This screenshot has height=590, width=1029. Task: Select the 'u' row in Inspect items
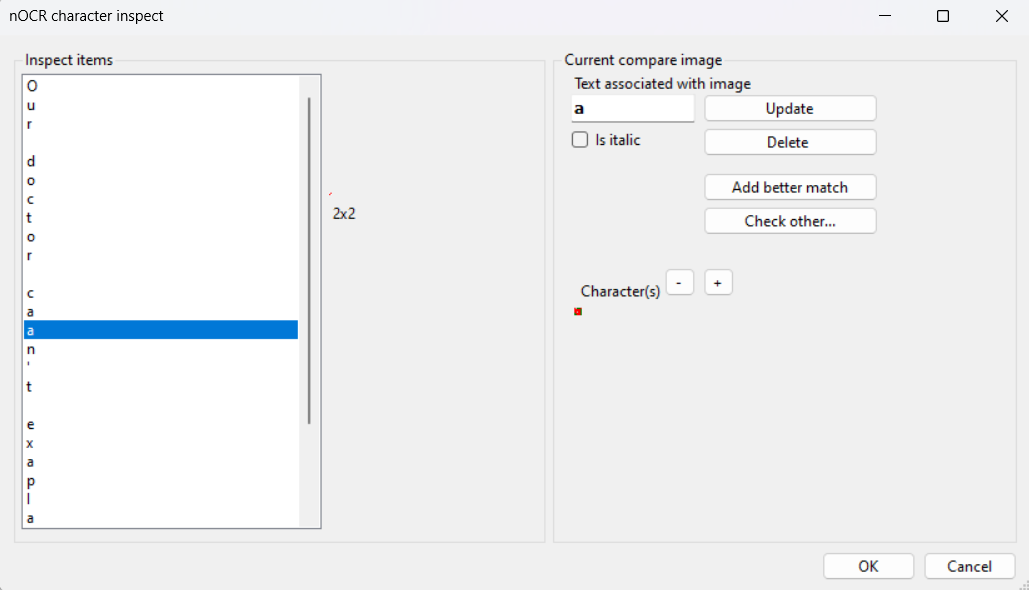click(161, 105)
